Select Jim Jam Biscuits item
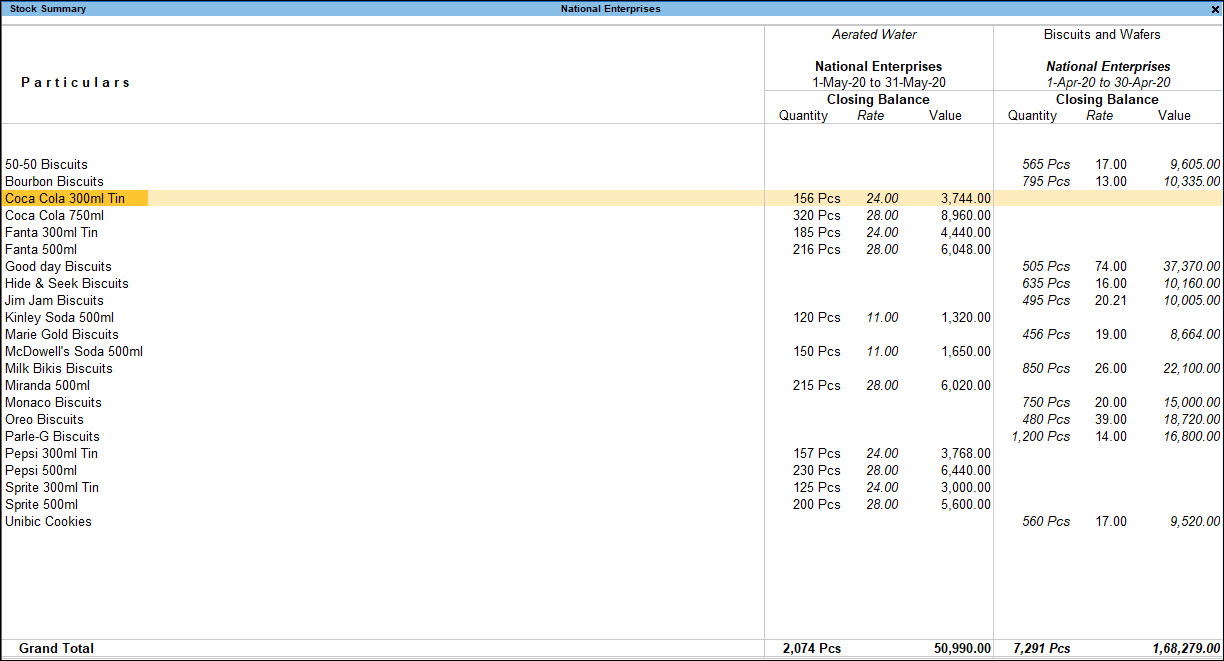This screenshot has width=1224, height=661. coord(54,300)
